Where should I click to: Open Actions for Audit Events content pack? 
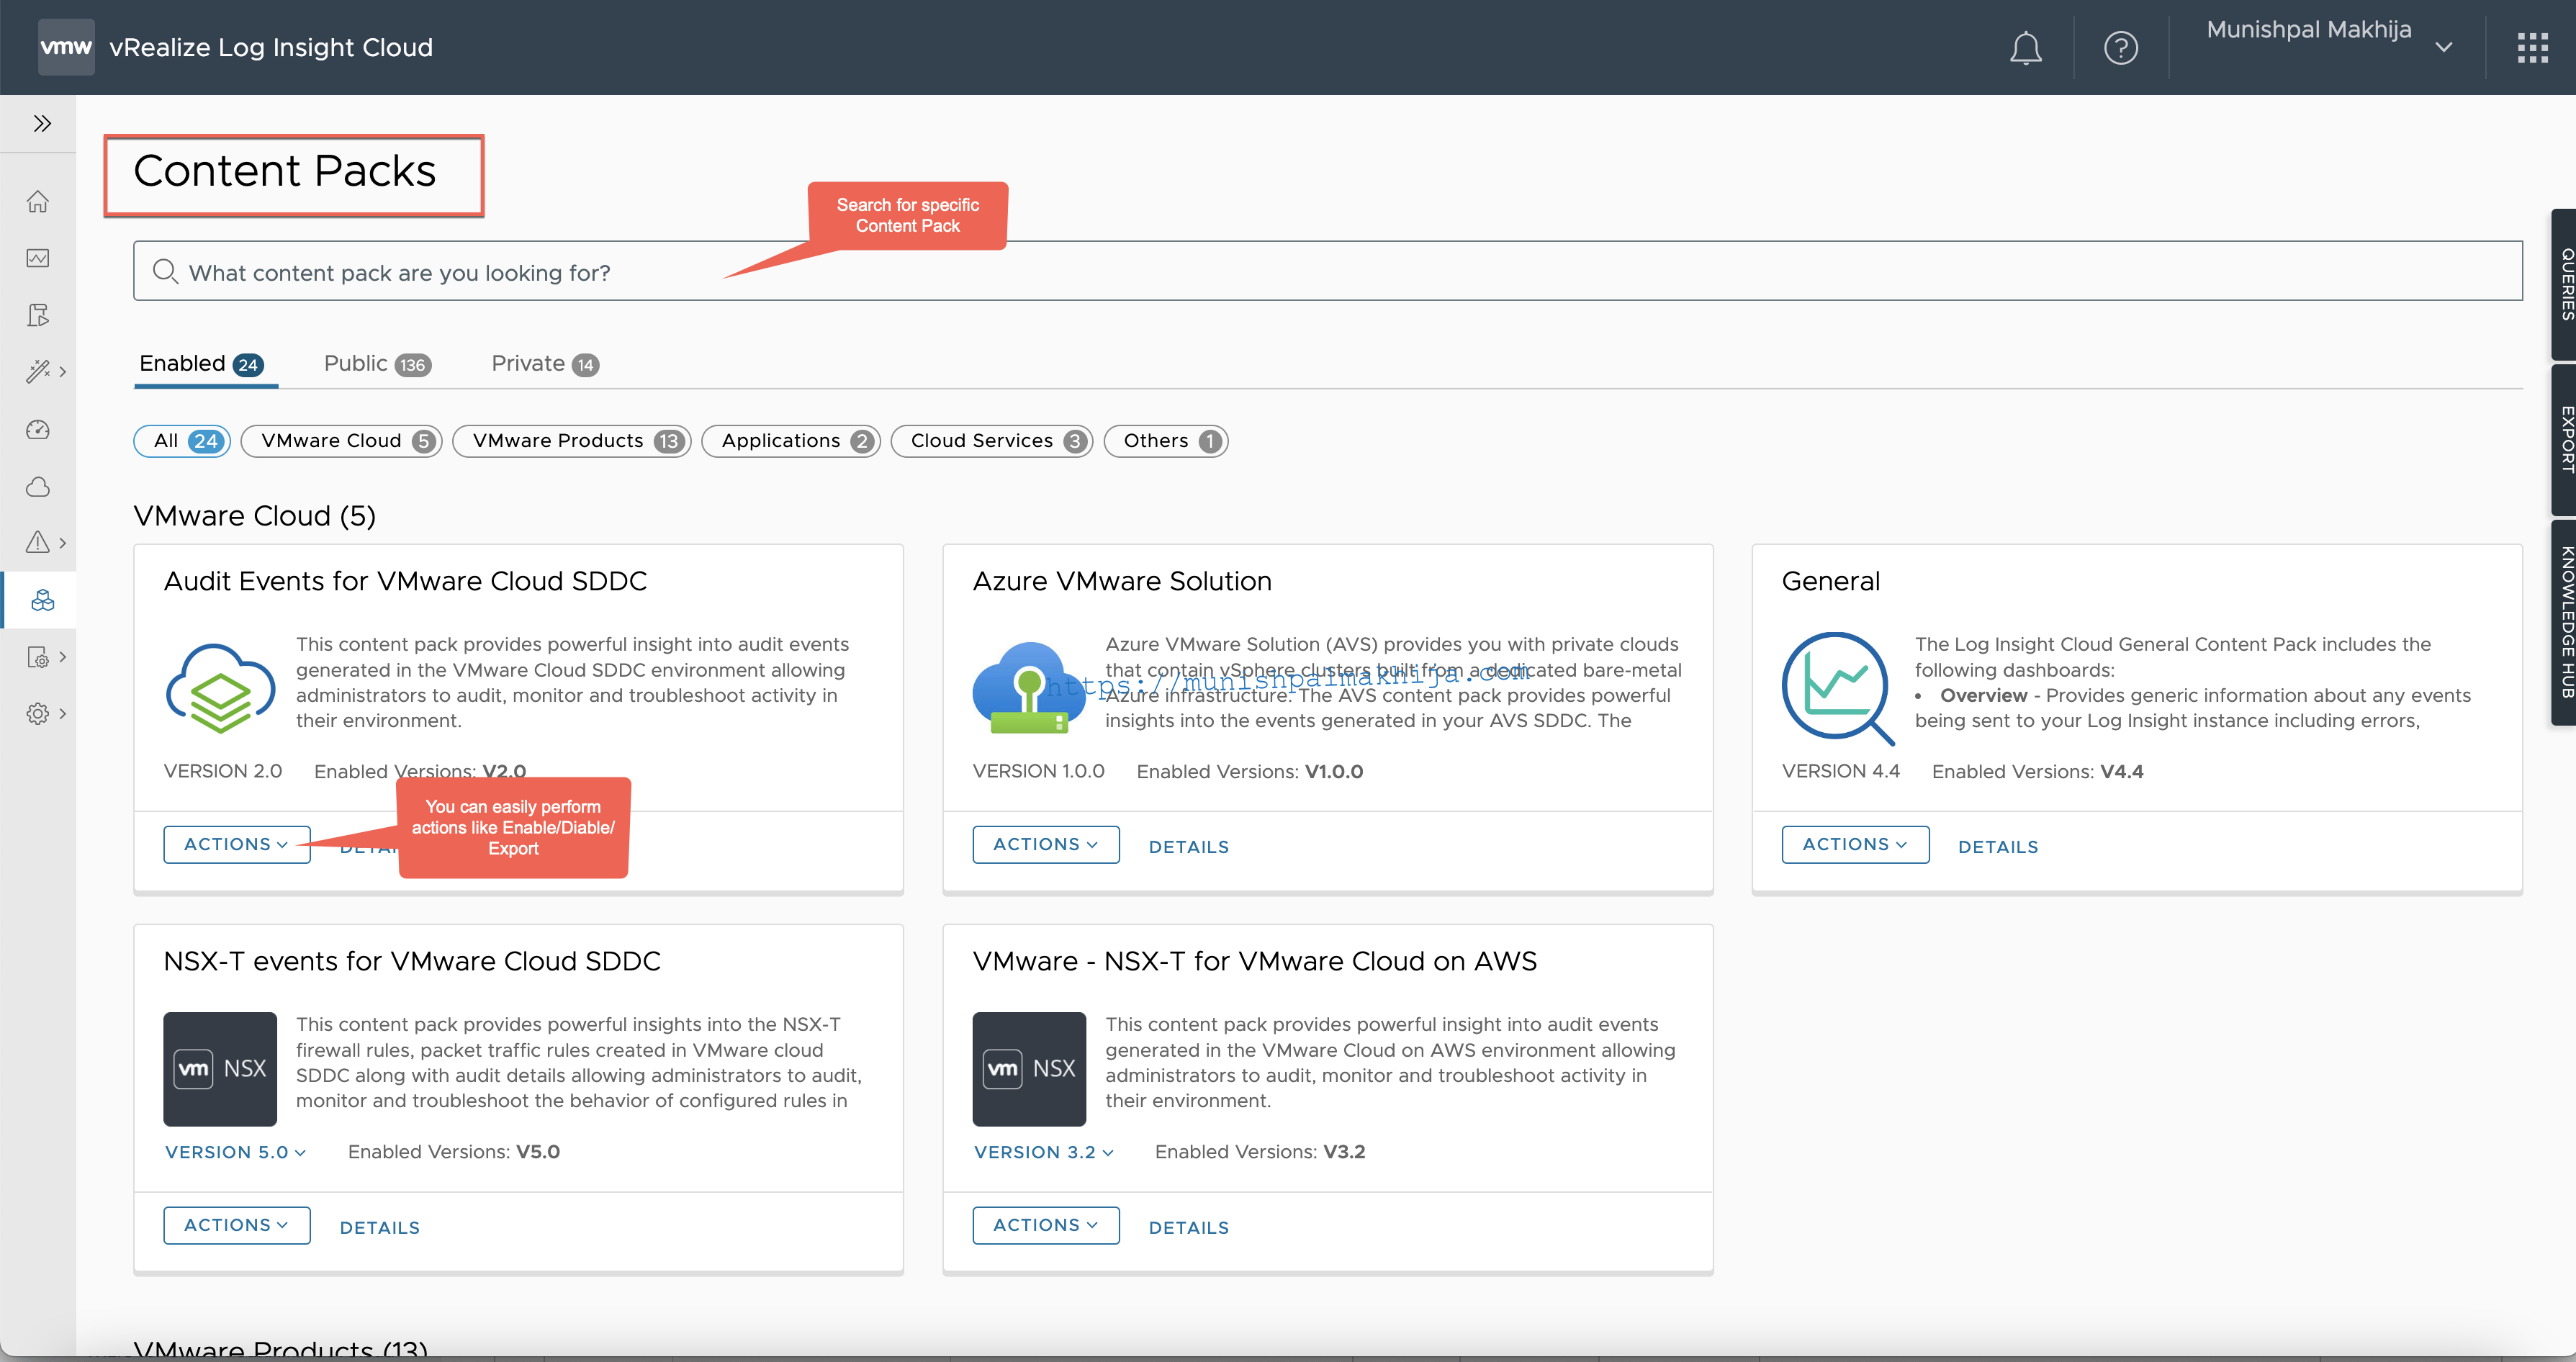click(236, 845)
